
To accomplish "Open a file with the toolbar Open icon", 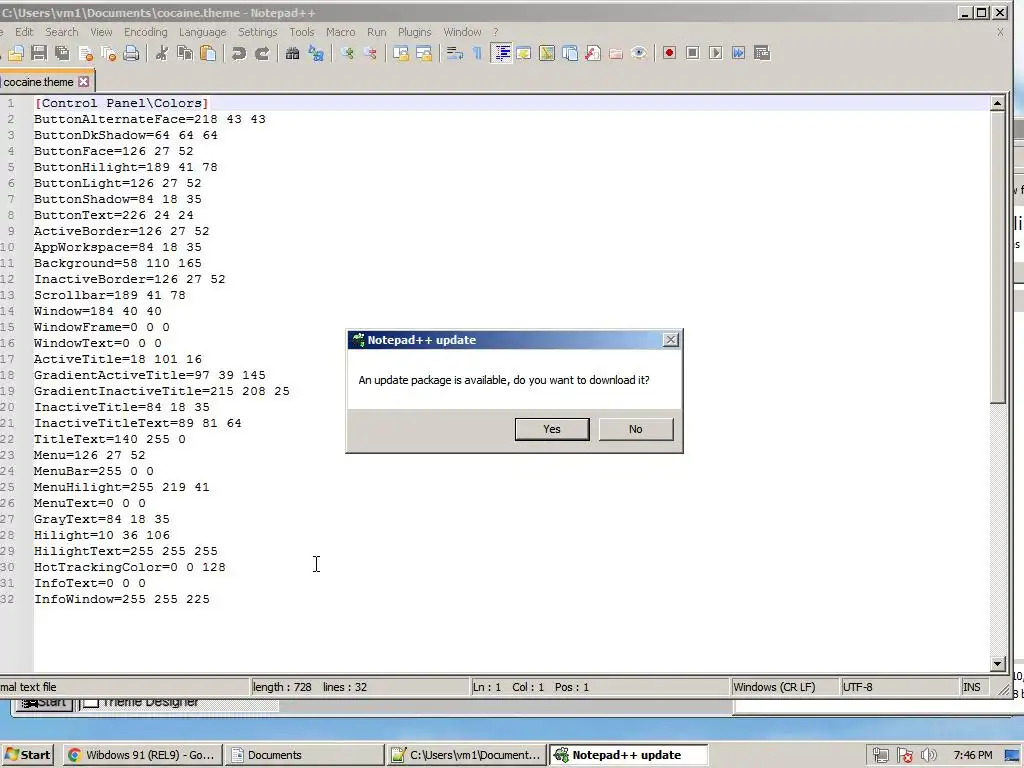I will [x=16, y=54].
